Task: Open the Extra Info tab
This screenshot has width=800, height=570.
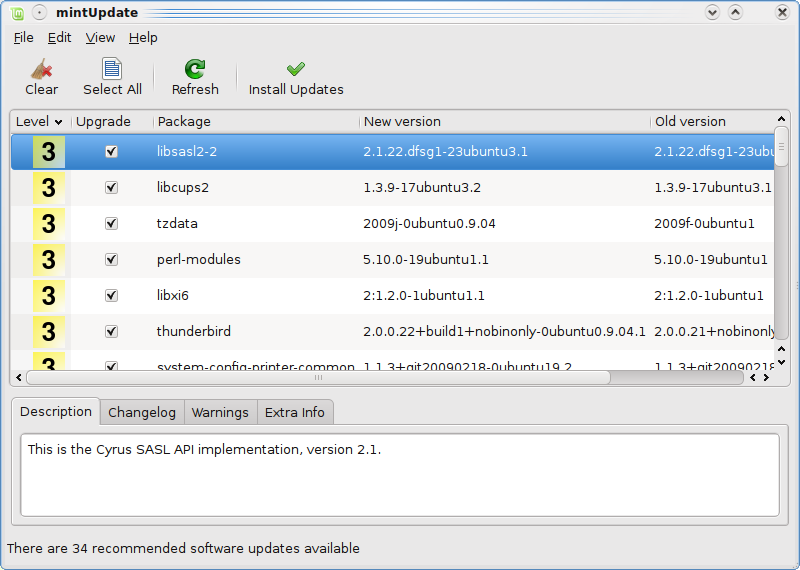Action: [x=294, y=413]
